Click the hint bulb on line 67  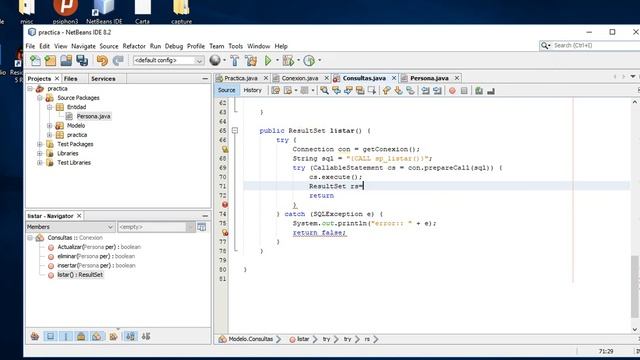[225, 149]
